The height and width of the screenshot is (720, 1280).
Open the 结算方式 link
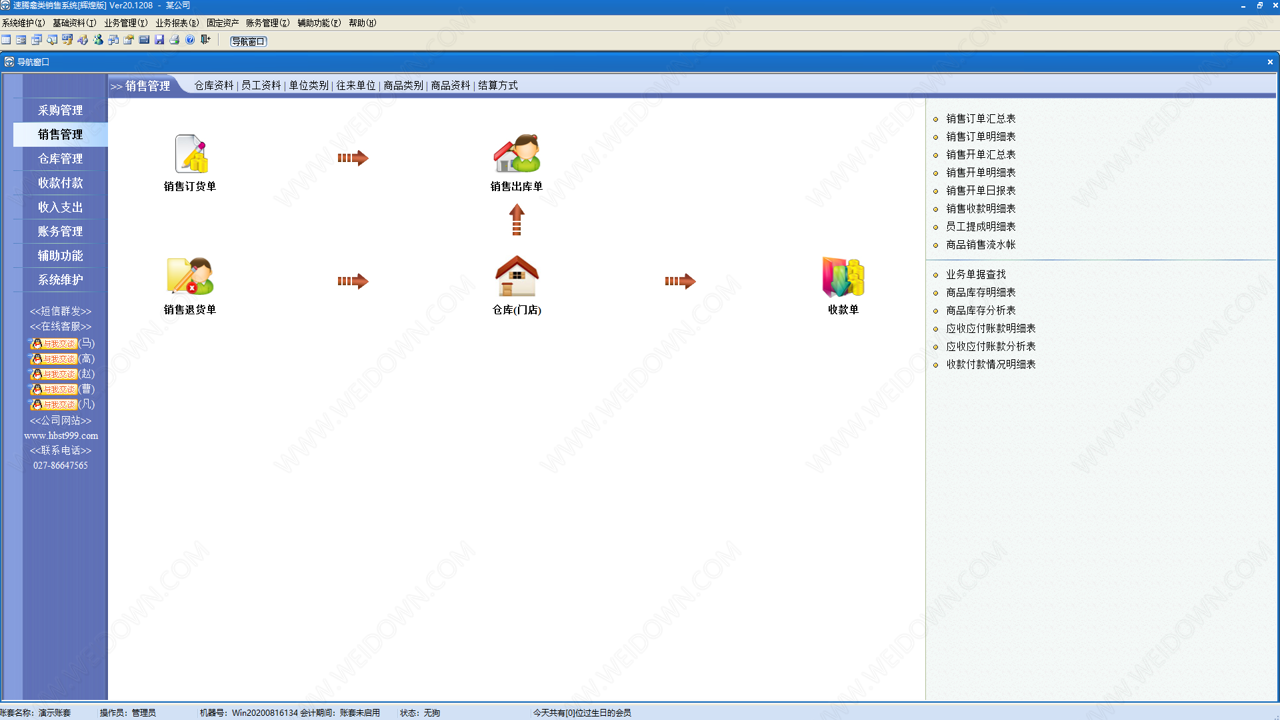click(498, 86)
